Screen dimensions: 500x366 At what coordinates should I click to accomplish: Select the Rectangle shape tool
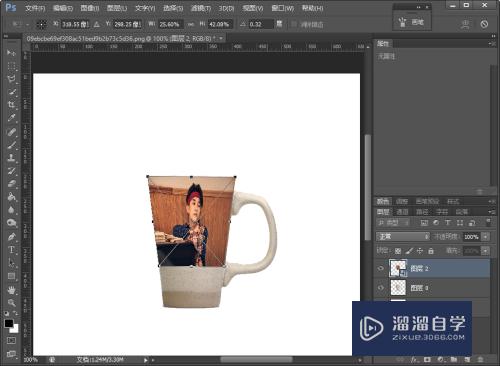11,276
